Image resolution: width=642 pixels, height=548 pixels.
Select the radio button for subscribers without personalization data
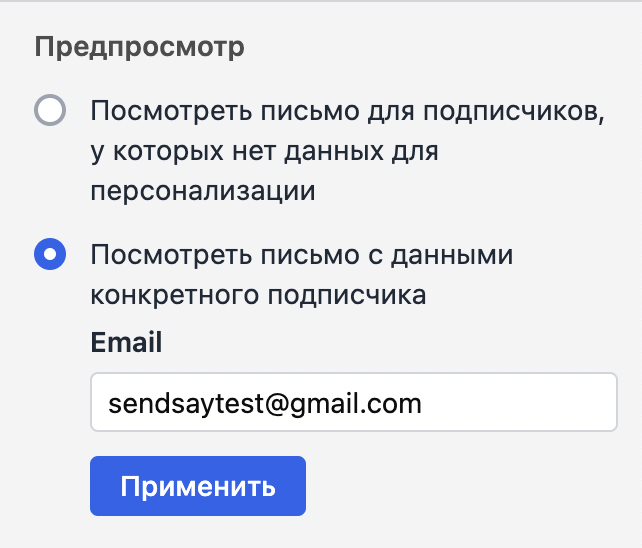[50, 110]
